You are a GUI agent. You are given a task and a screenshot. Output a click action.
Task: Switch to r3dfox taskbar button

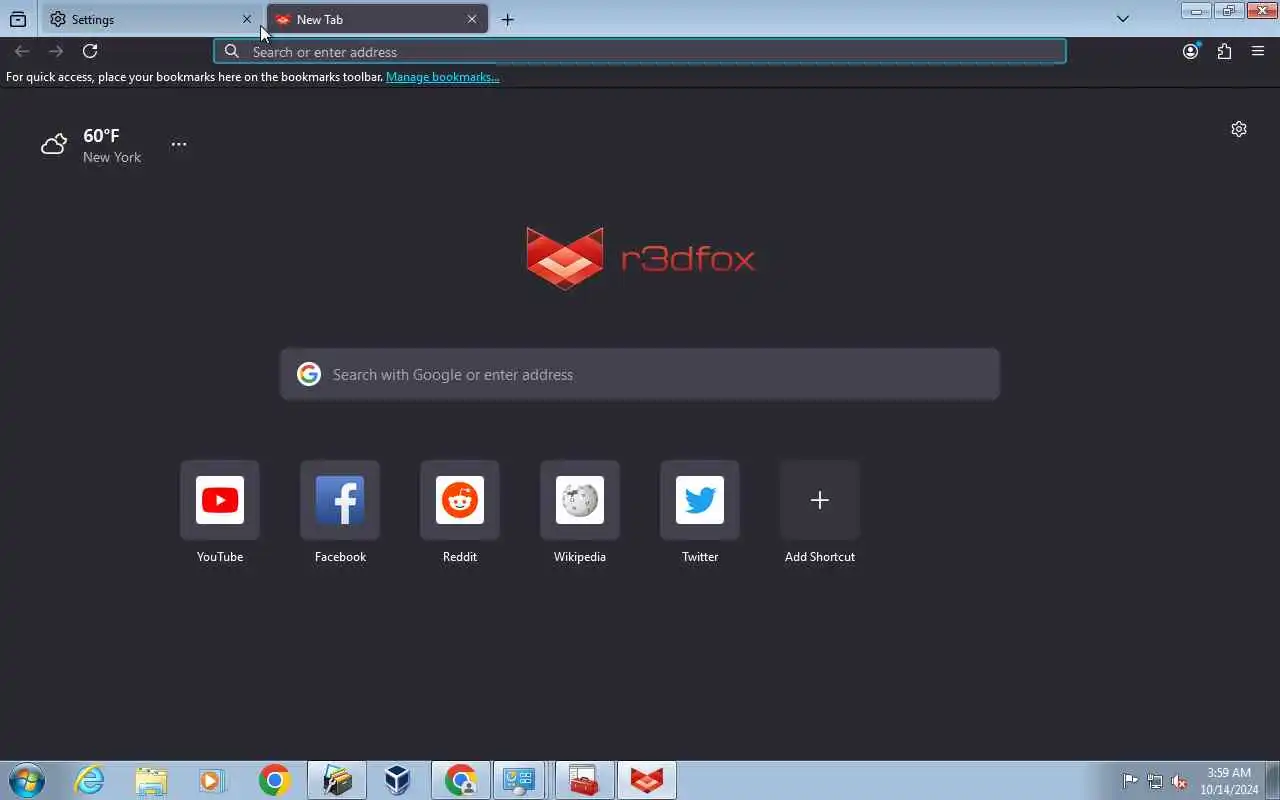point(646,780)
